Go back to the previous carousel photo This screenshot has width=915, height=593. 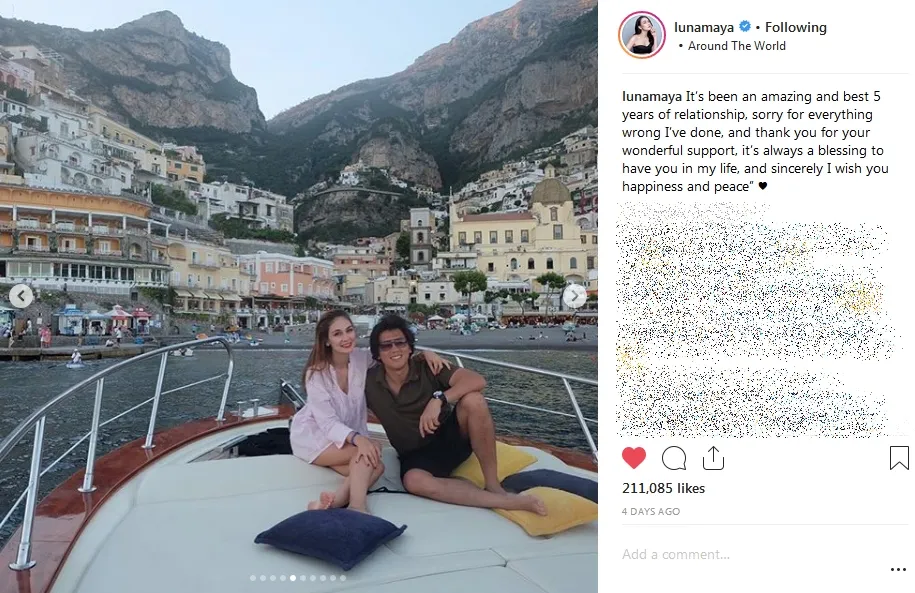click(x=22, y=296)
